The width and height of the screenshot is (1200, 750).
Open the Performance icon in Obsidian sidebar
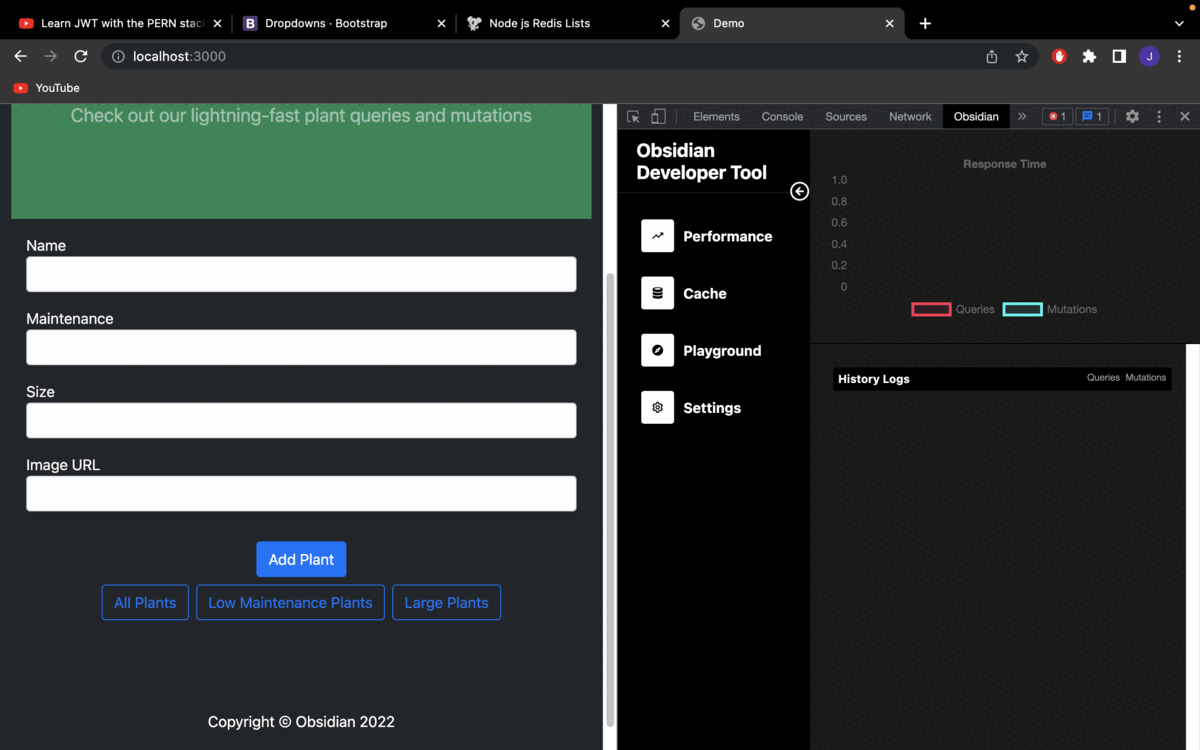pos(657,236)
